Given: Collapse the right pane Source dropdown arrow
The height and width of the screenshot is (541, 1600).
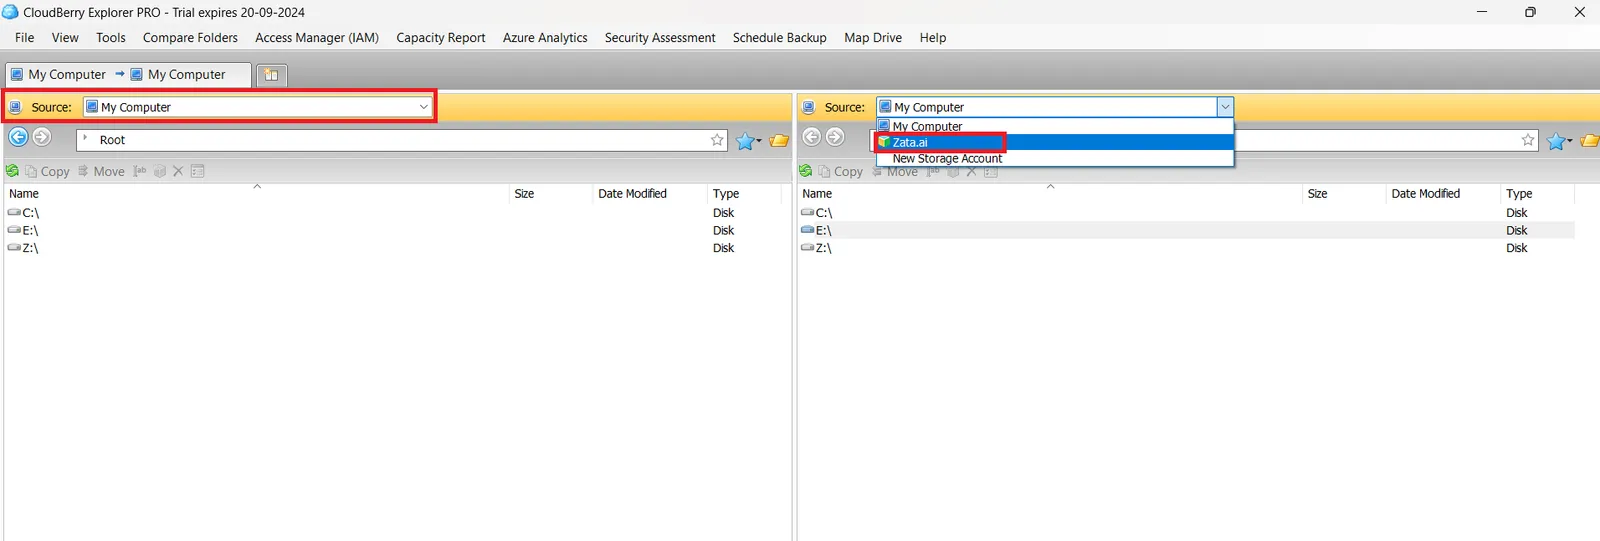Looking at the screenshot, I should pos(1225,107).
